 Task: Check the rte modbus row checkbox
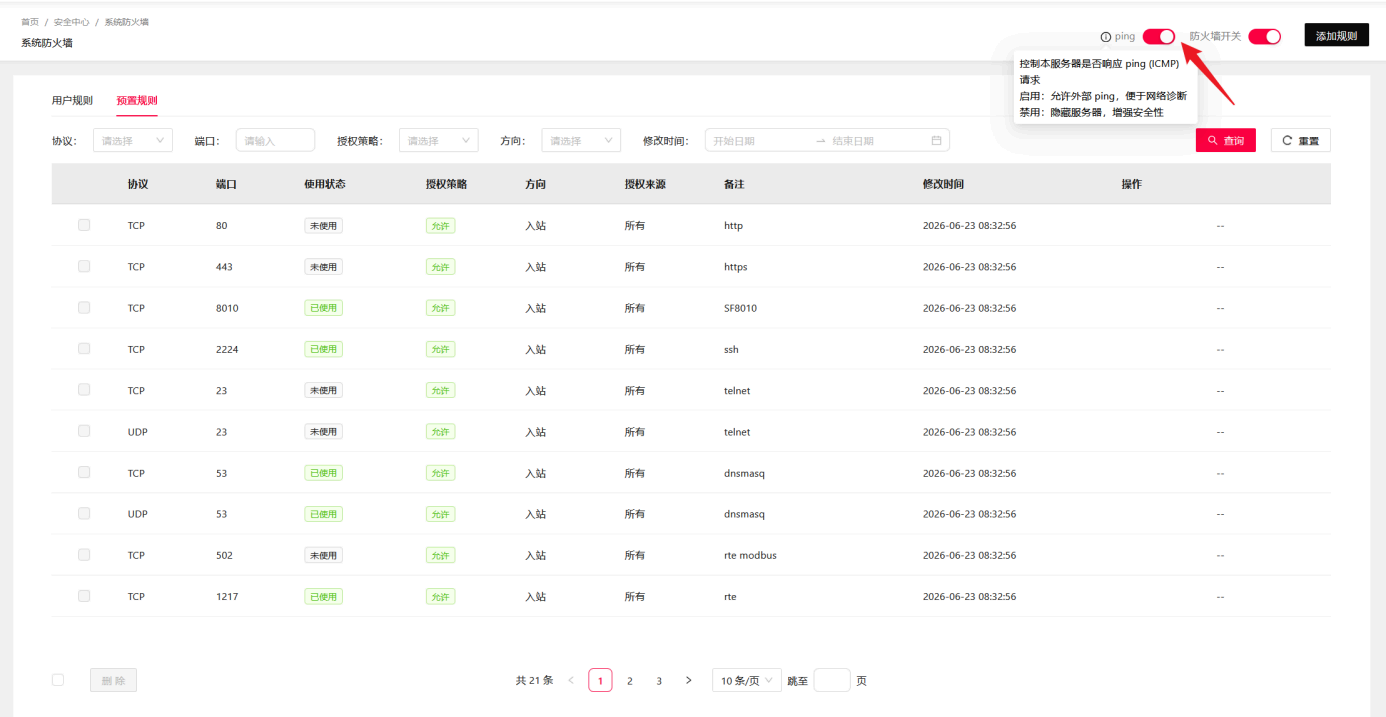click(84, 554)
